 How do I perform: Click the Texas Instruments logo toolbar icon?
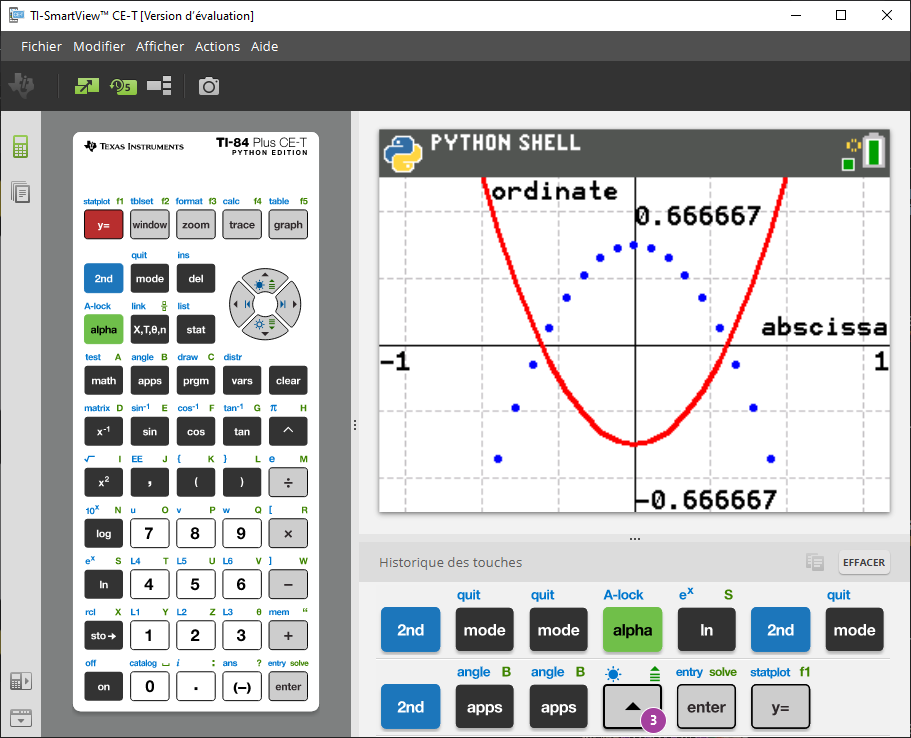(21, 86)
